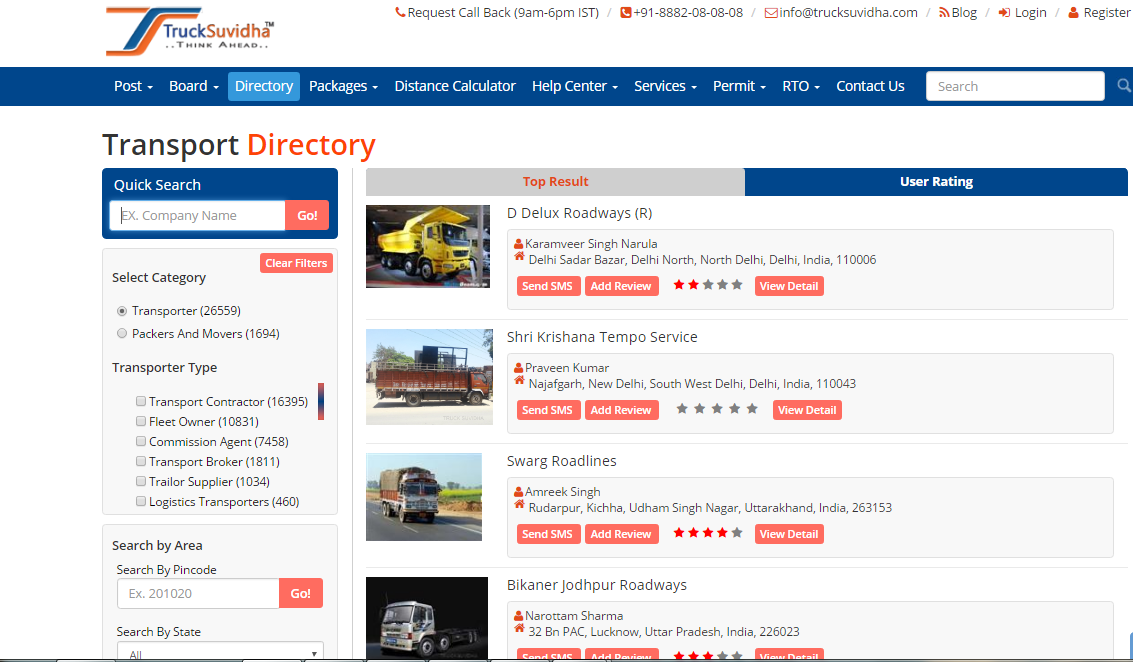The width and height of the screenshot is (1133, 662).
Task: Click the envelope icon beside info@trucksuvidha.com
Action: pyautogui.click(x=771, y=12)
